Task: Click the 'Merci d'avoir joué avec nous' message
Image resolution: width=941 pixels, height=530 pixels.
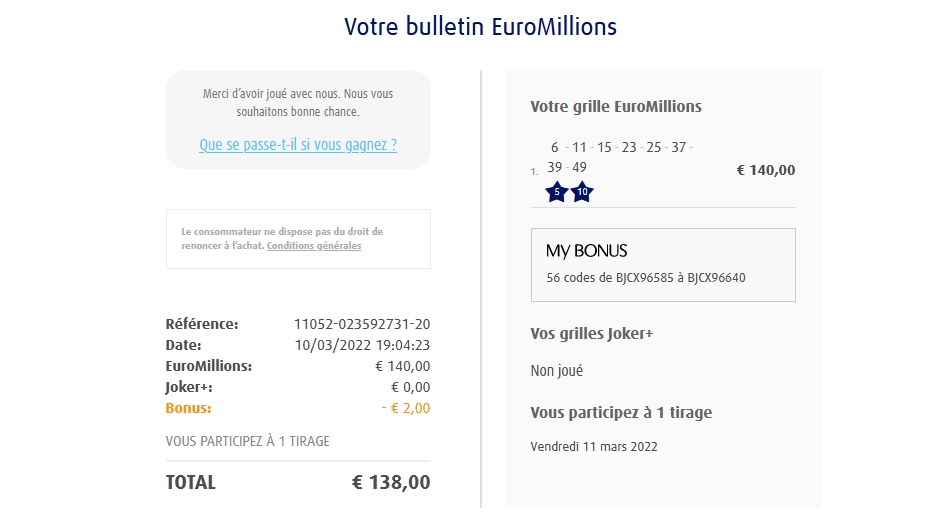Action: 298,103
